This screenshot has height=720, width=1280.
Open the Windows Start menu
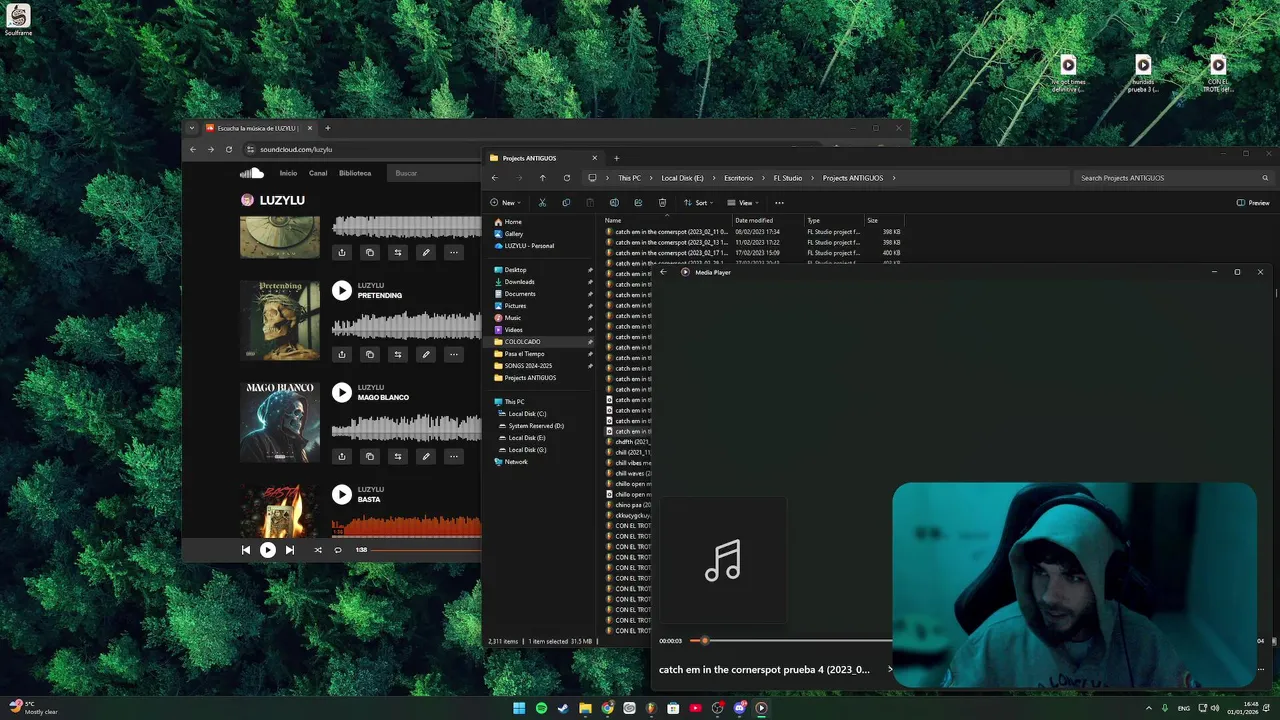pos(519,708)
